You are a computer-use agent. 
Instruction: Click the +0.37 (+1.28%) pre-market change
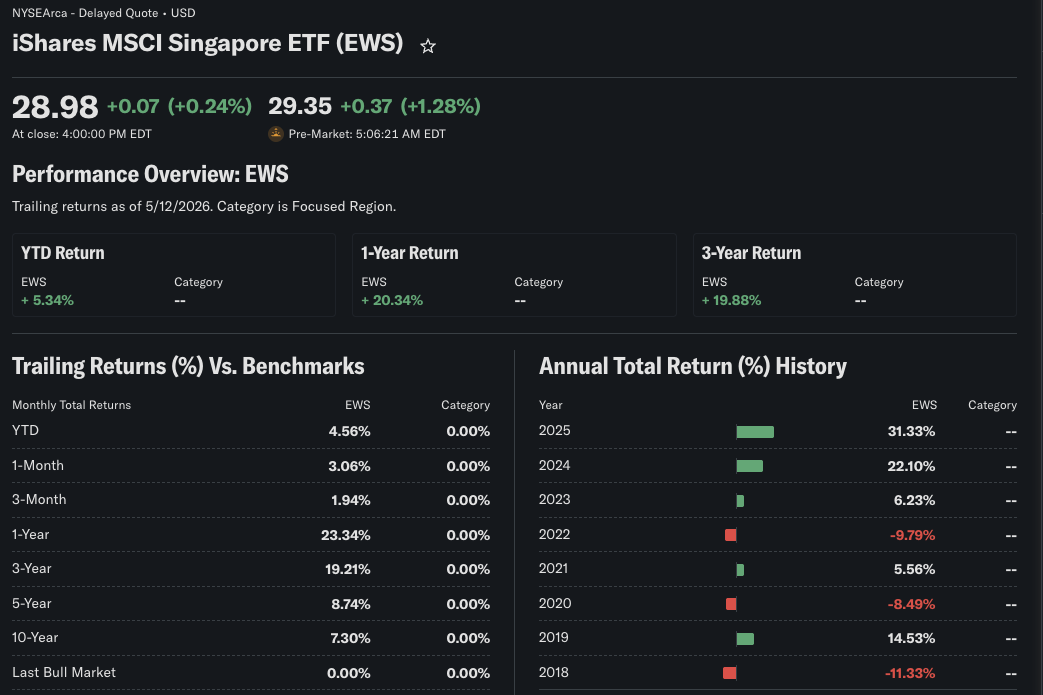[410, 106]
